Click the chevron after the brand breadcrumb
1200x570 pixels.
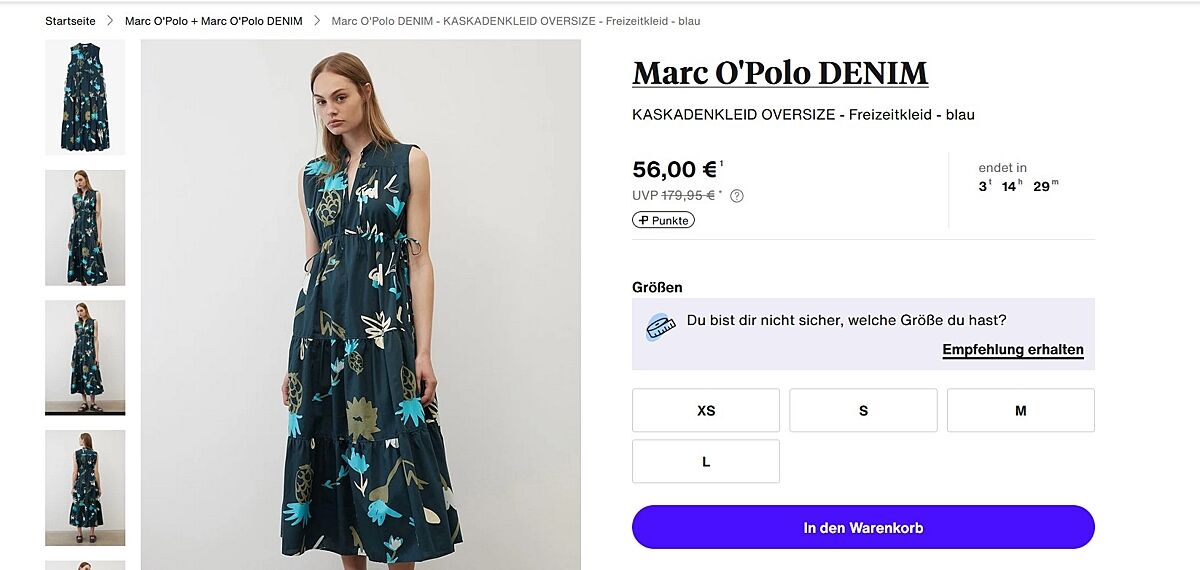[x=317, y=21]
